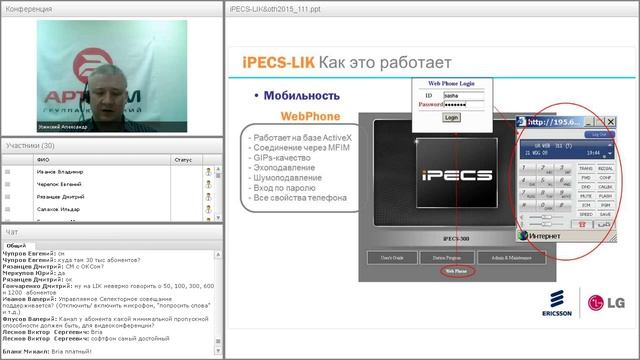The image size is (640, 360).
Task: Tick checkbox next to Салахов Ильдар
Action: 7,209
